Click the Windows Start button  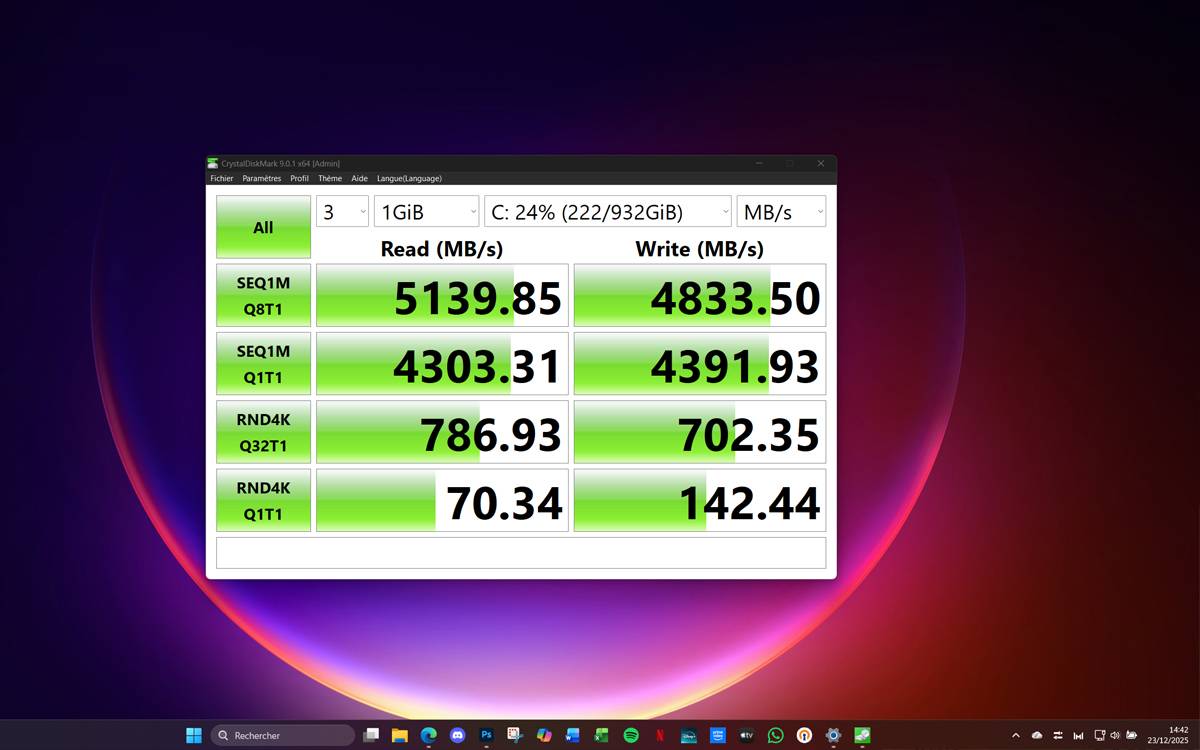(192, 735)
